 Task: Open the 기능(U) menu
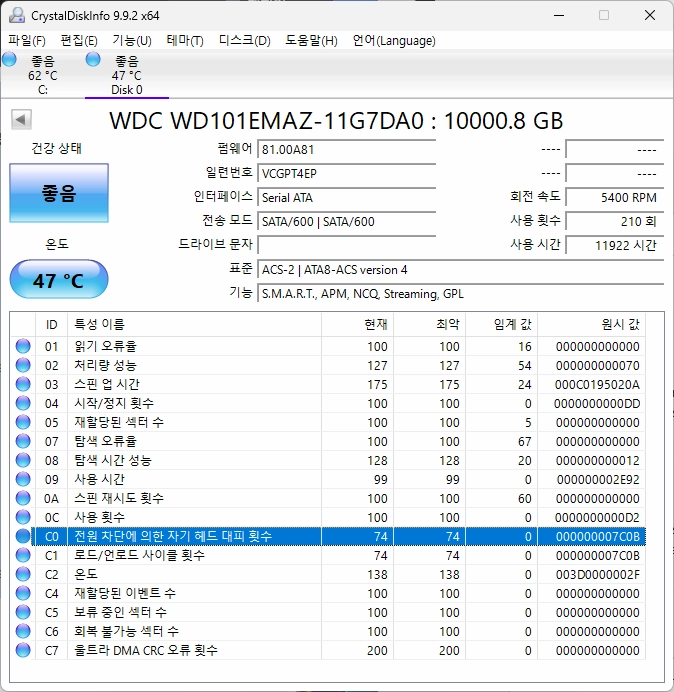pyautogui.click(x=132, y=41)
